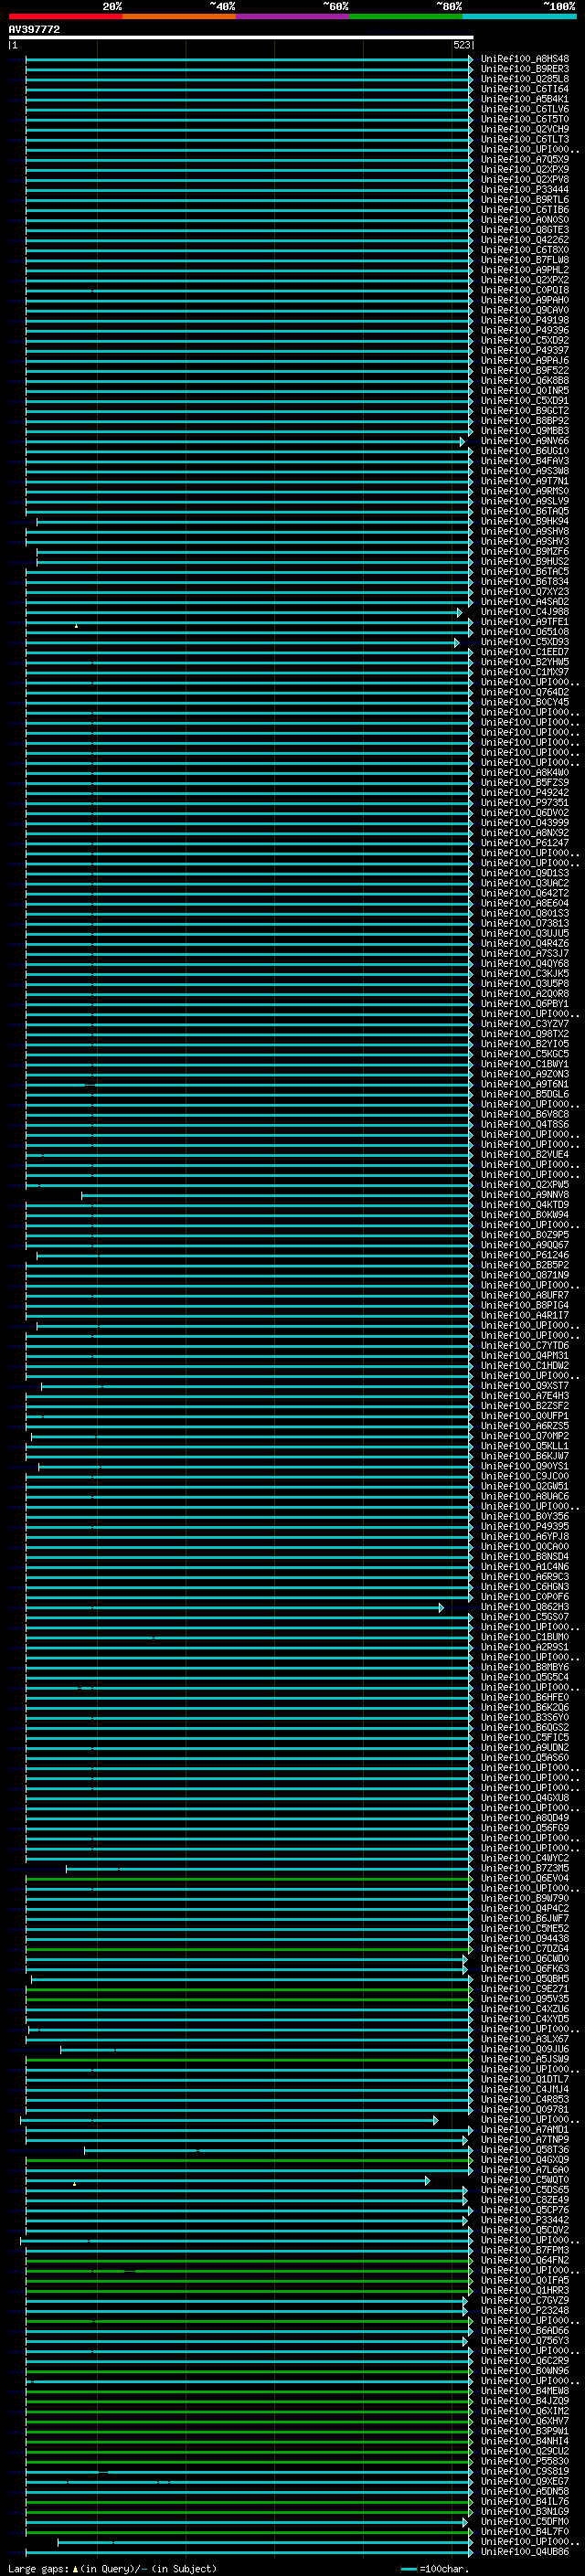Click the cyan ~100% identity legend segment
The height and width of the screenshot is (2576, 585).
519,16
